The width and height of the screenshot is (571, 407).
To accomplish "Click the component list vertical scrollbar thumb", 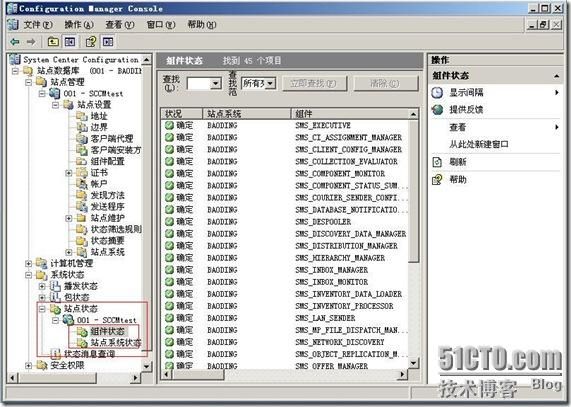I will (413, 191).
